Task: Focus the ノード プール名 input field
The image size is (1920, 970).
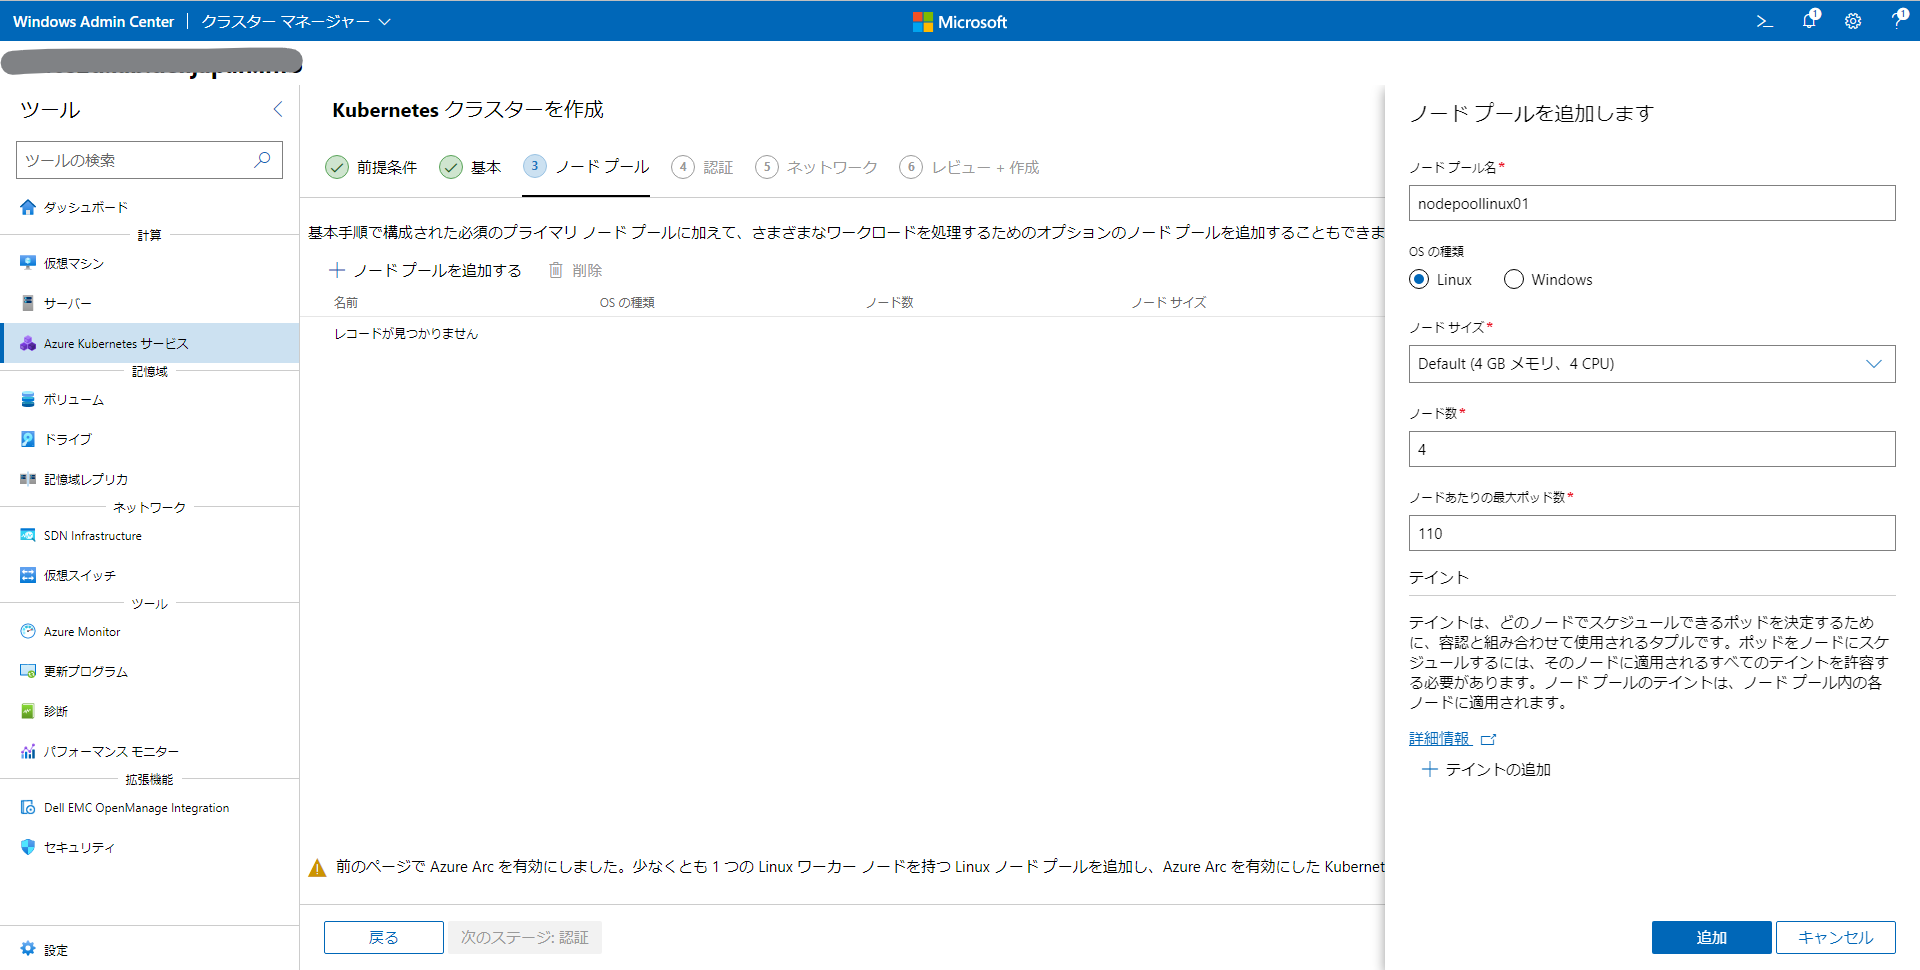Action: click(x=1652, y=203)
